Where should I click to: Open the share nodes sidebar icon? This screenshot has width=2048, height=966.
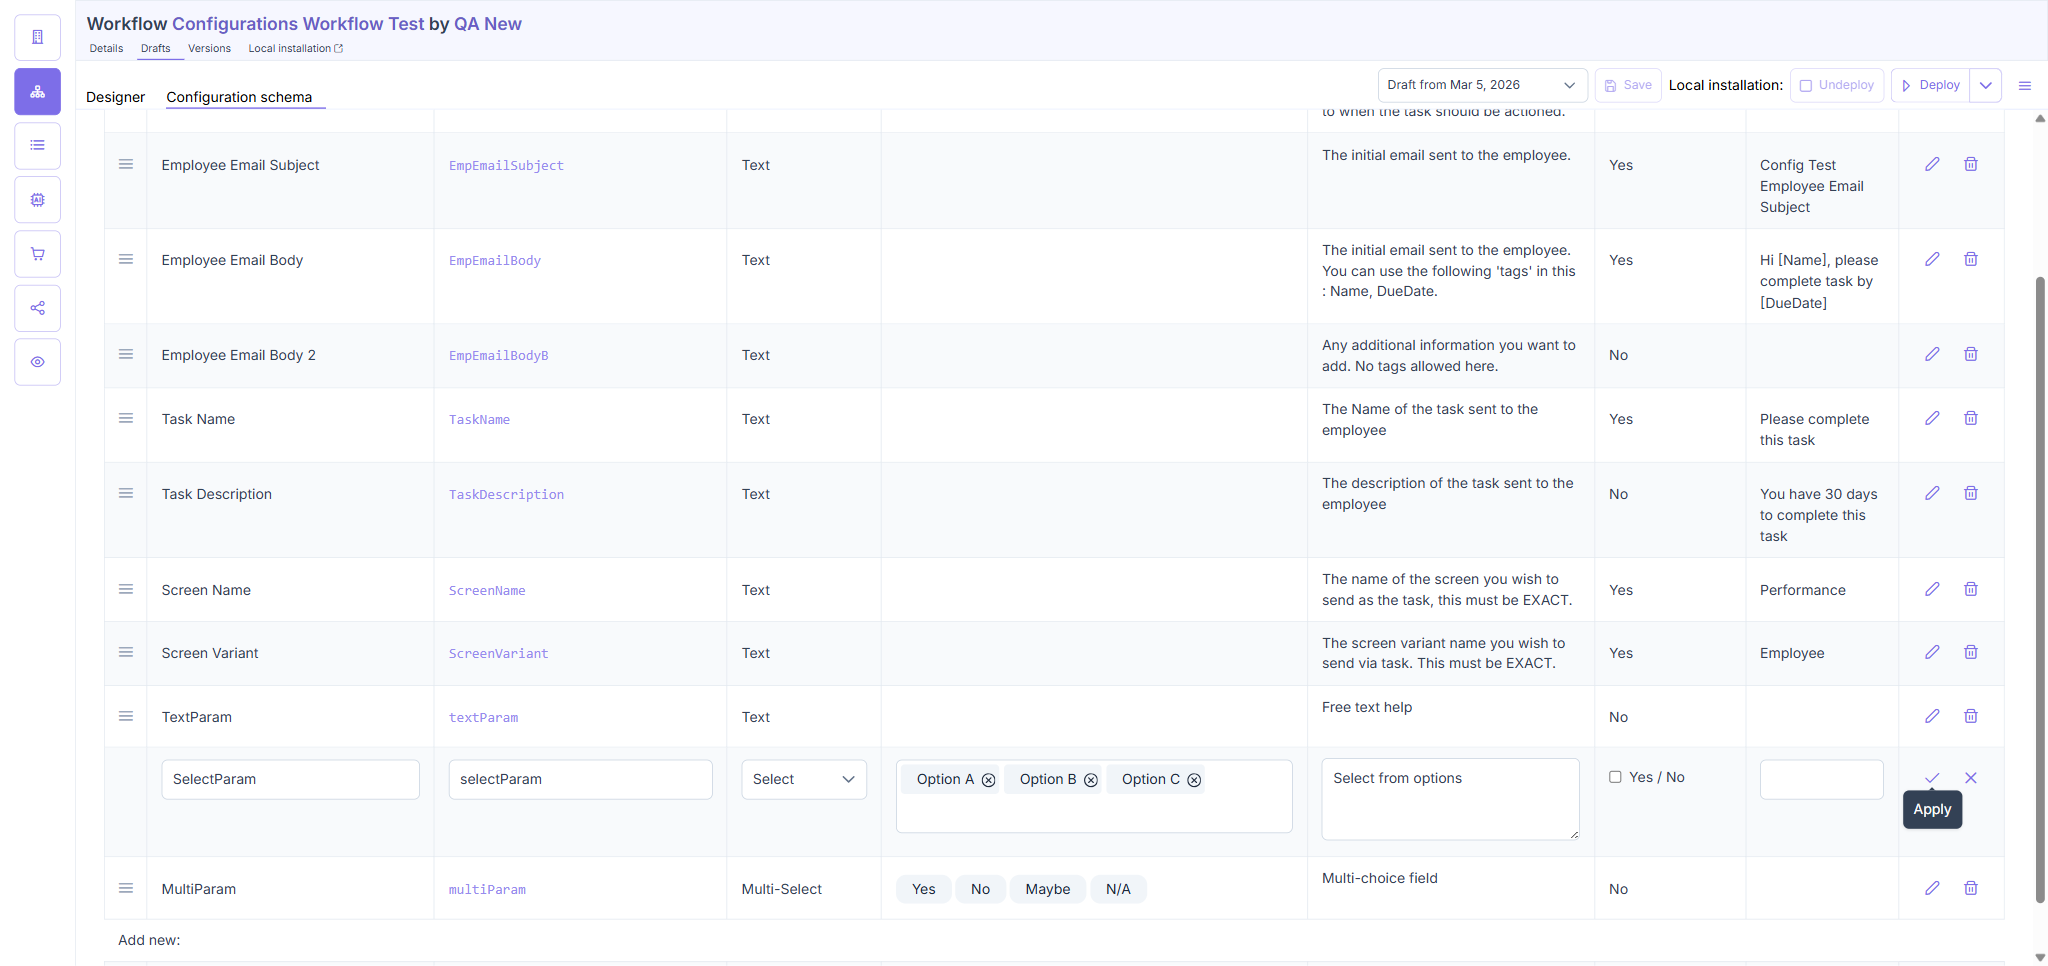point(37,308)
